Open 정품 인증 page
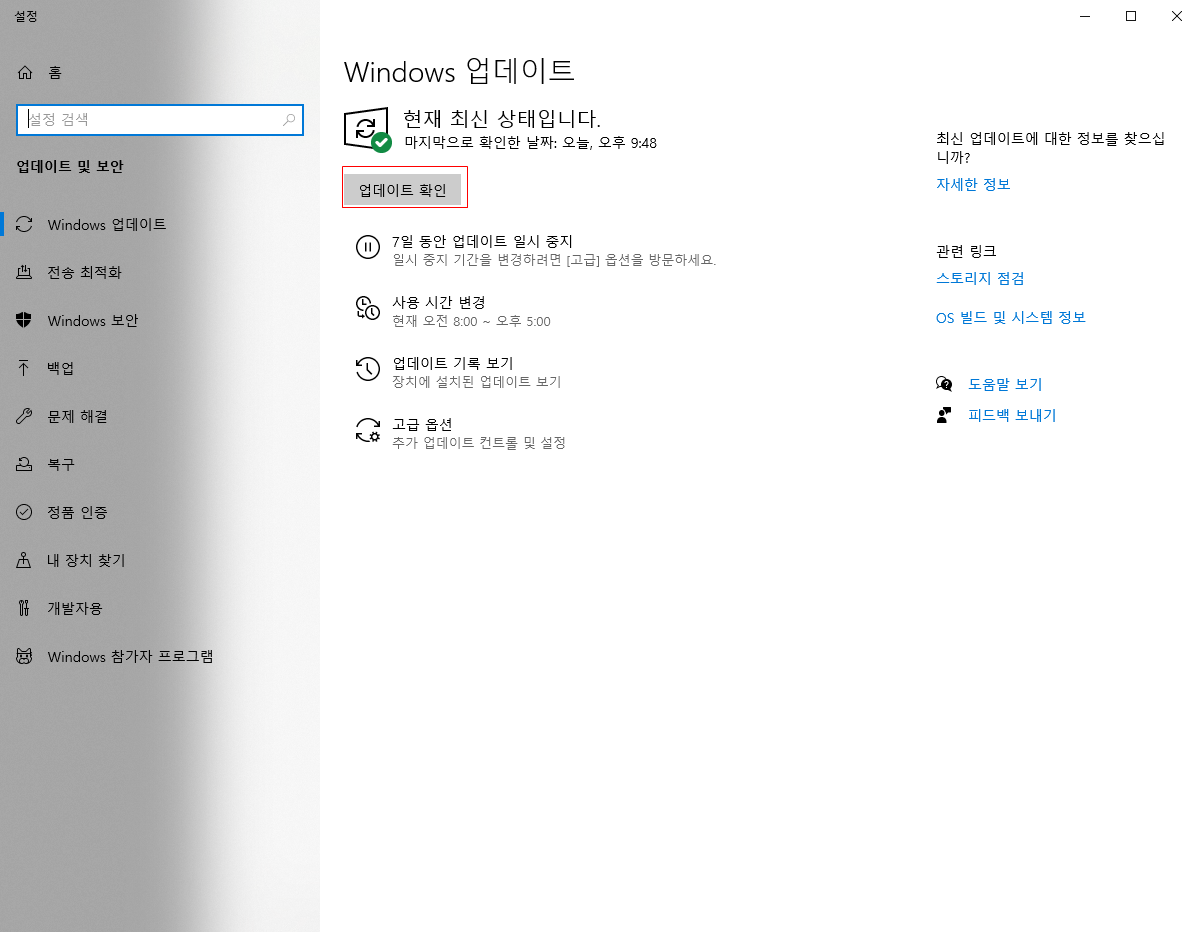The image size is (1200, 932). coord(160,512)
